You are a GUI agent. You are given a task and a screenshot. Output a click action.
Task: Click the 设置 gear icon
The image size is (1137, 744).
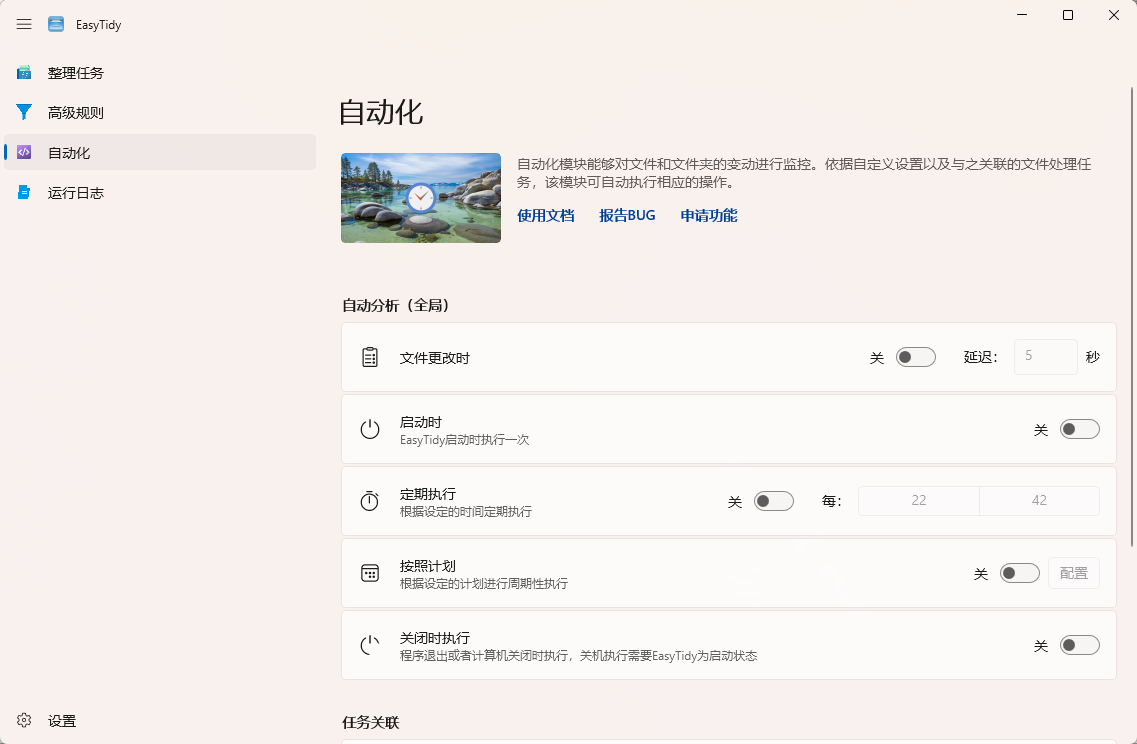pos(24,720)
